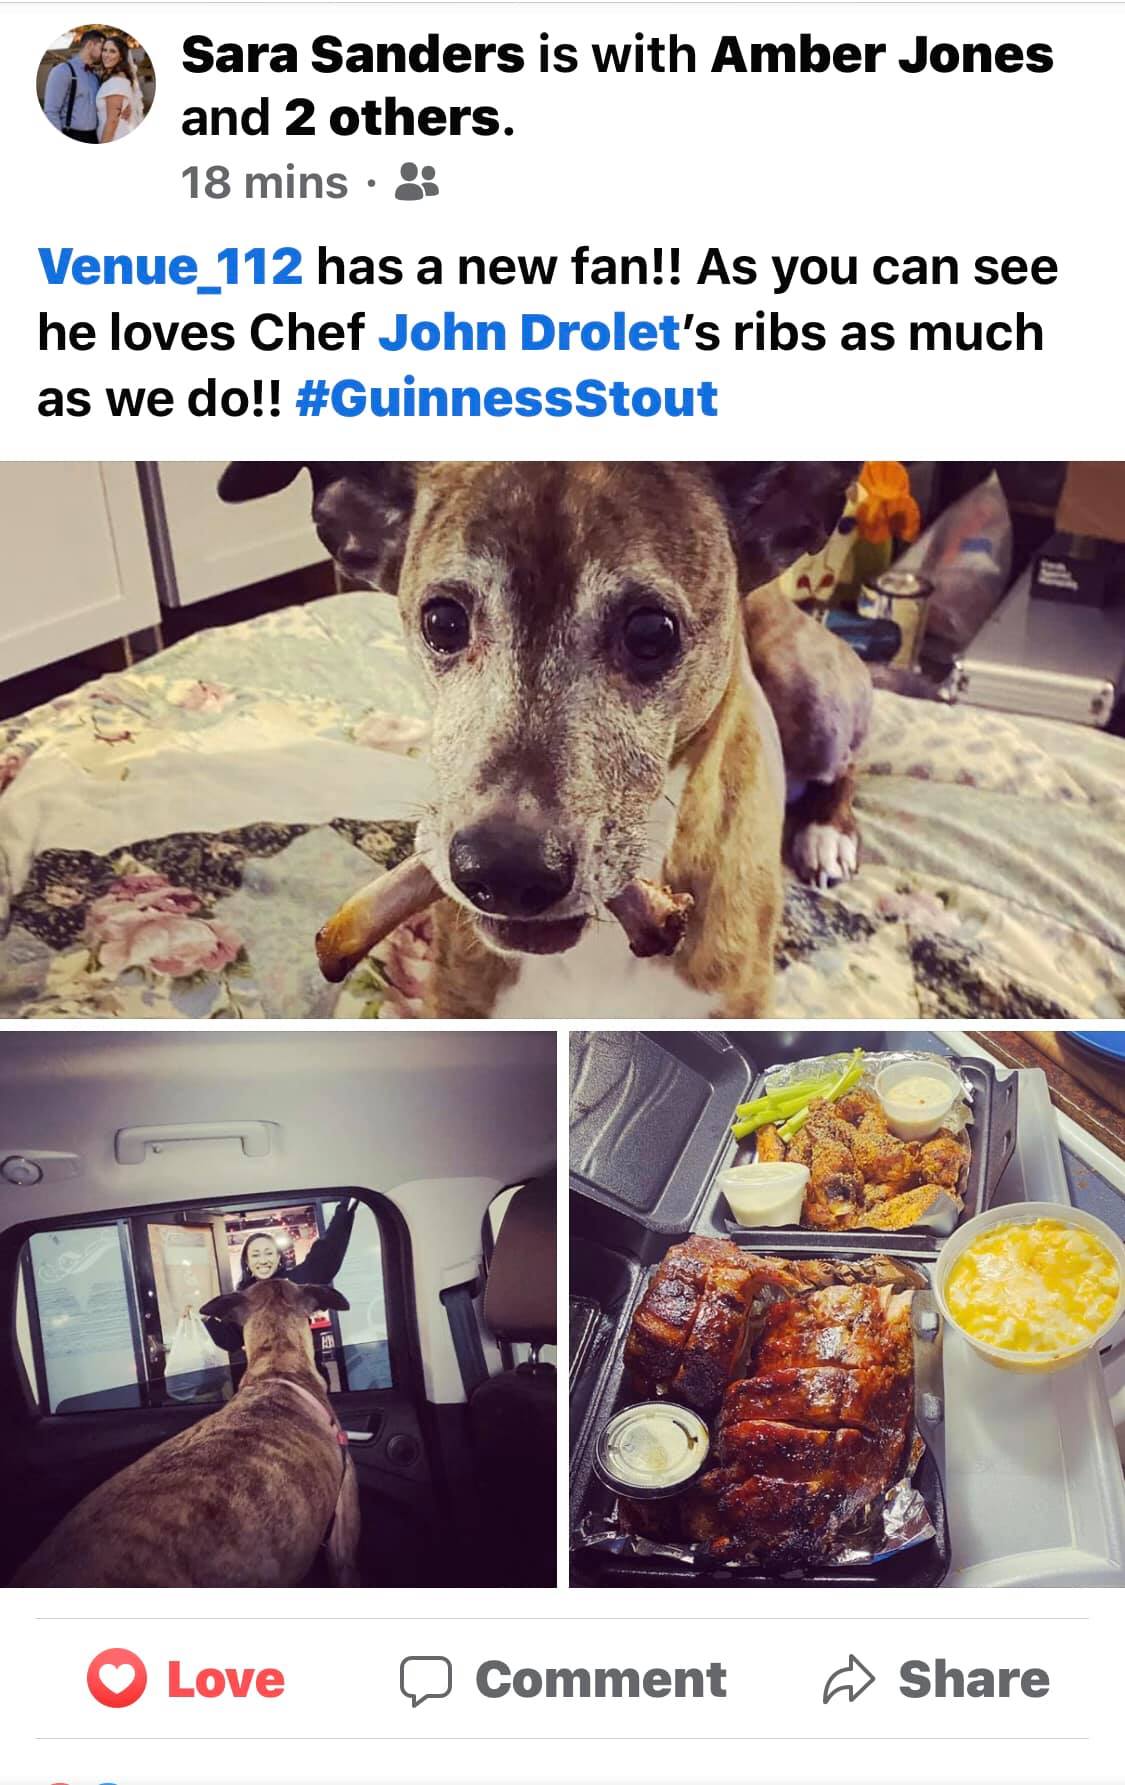View the dog in car window photo

pos(278,1309)
